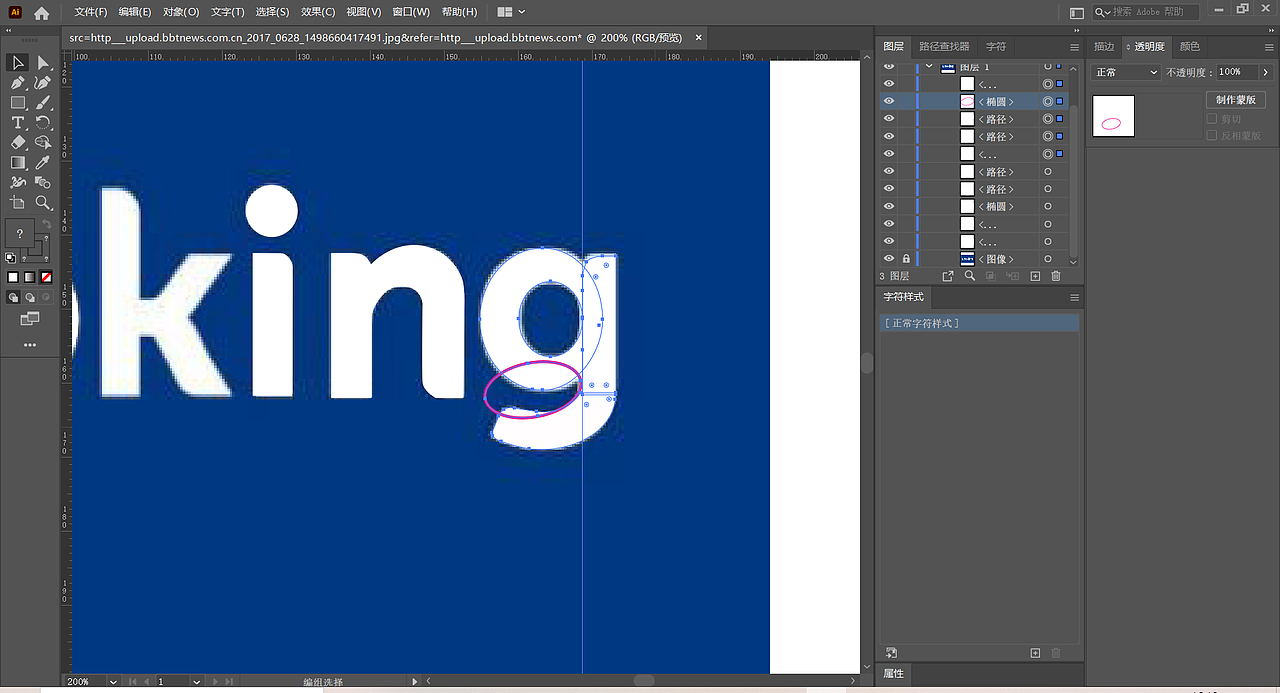Select the Curvature tool

43,83
